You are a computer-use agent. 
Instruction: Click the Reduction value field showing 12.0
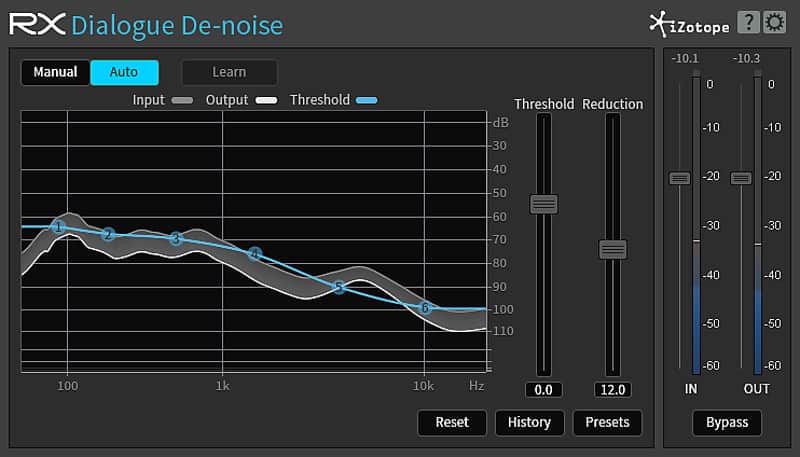click(613, 390)
